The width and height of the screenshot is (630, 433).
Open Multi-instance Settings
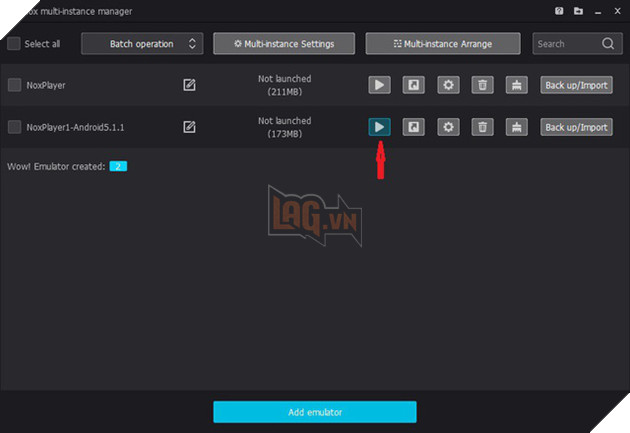point(284,43)
